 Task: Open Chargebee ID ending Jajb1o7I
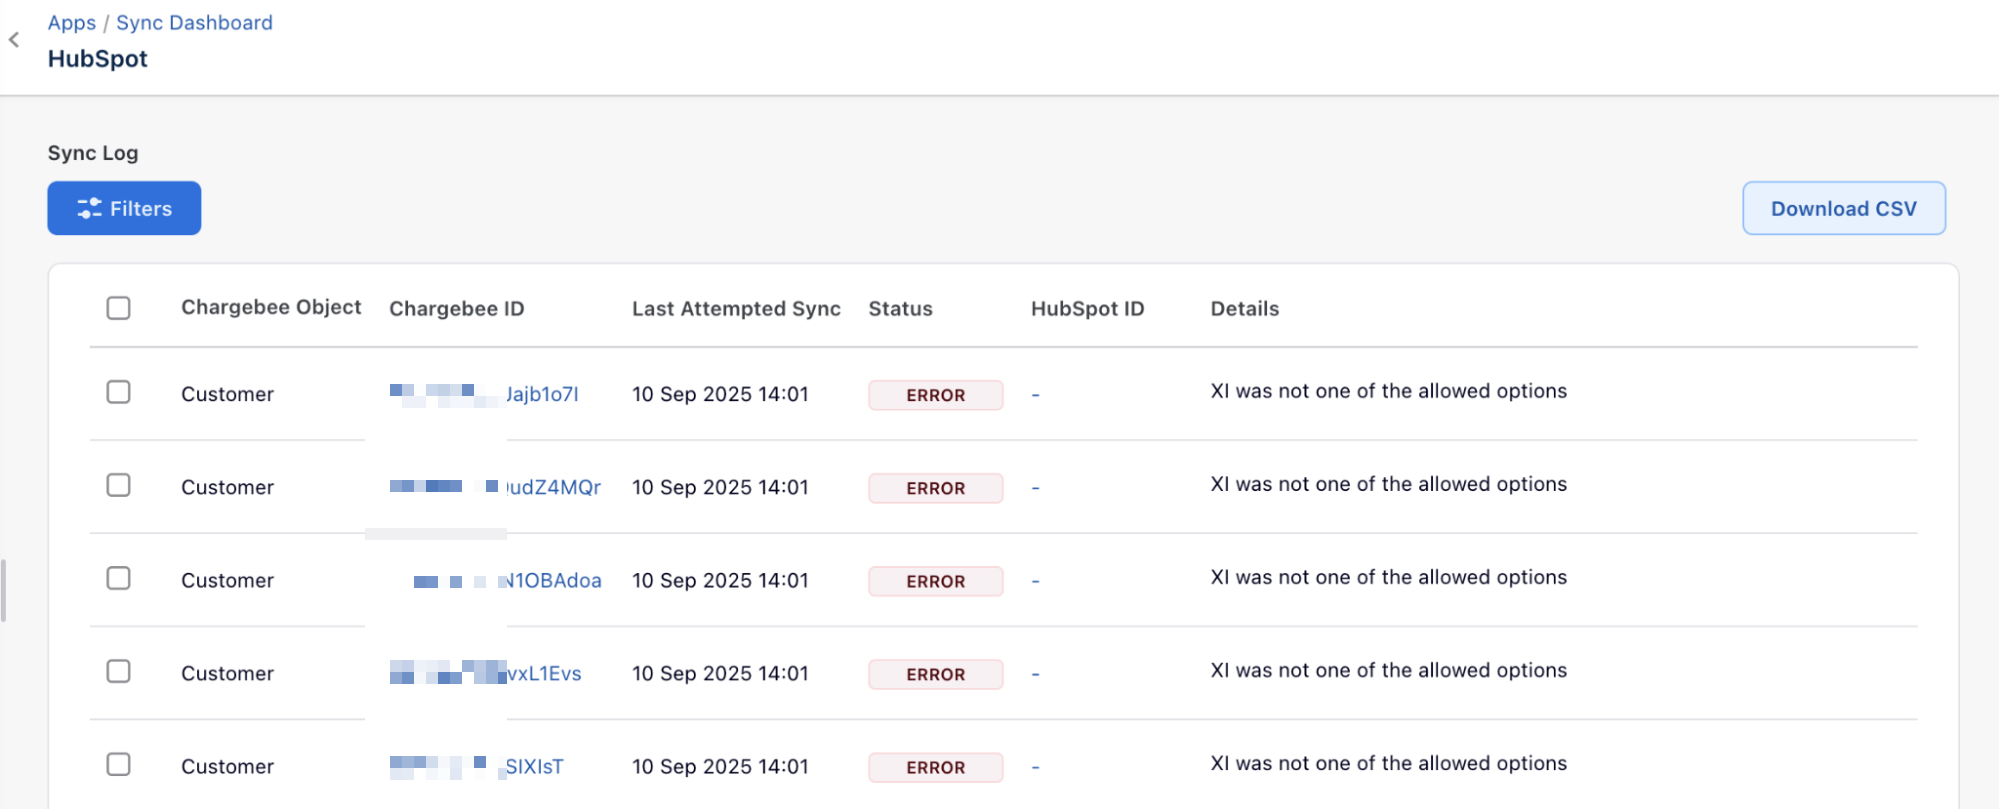[541, 394]
